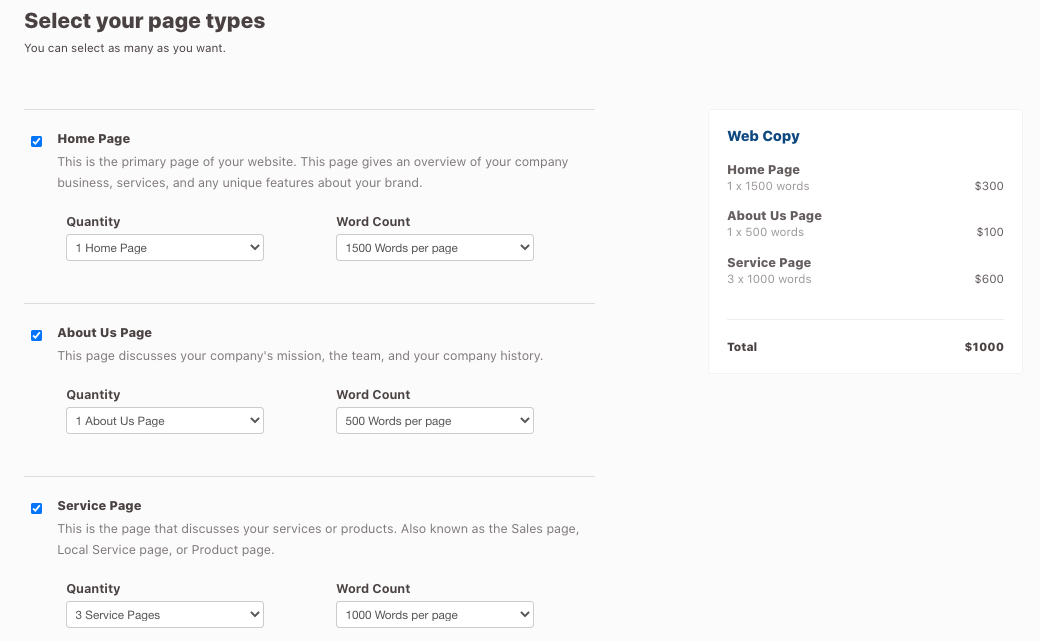The height and width of the screenshot is (641, 1040).
Task: Open the Home Page Word Count dropdown
Action: click(434, 247)
